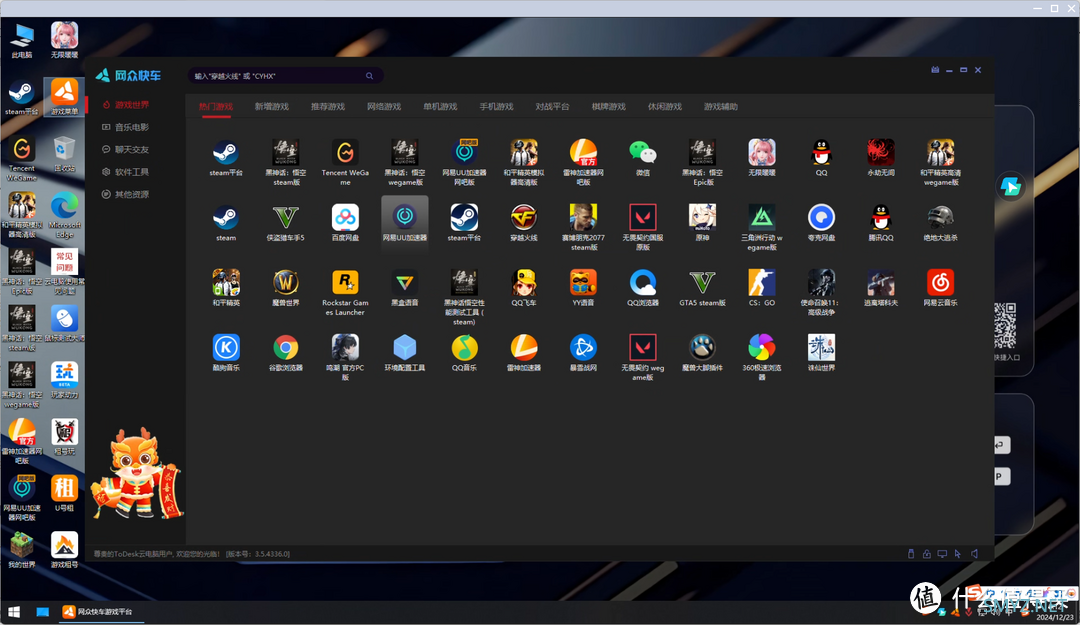Click the monitor icon in launcher status bar
Screen dimensions: 1080x625
click(x=942, y=553)
